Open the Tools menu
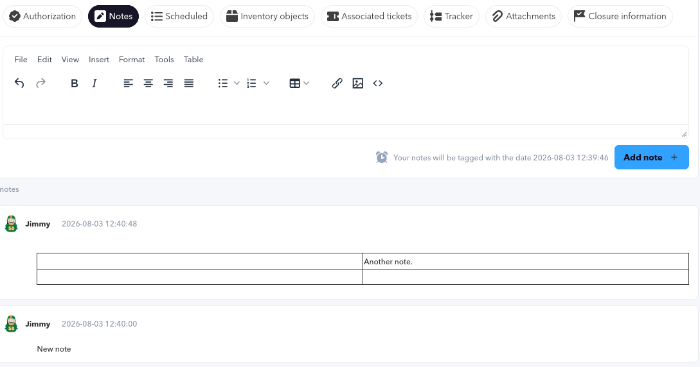The image size is (700, 367). pyautogui.click(x=164, y=59)
